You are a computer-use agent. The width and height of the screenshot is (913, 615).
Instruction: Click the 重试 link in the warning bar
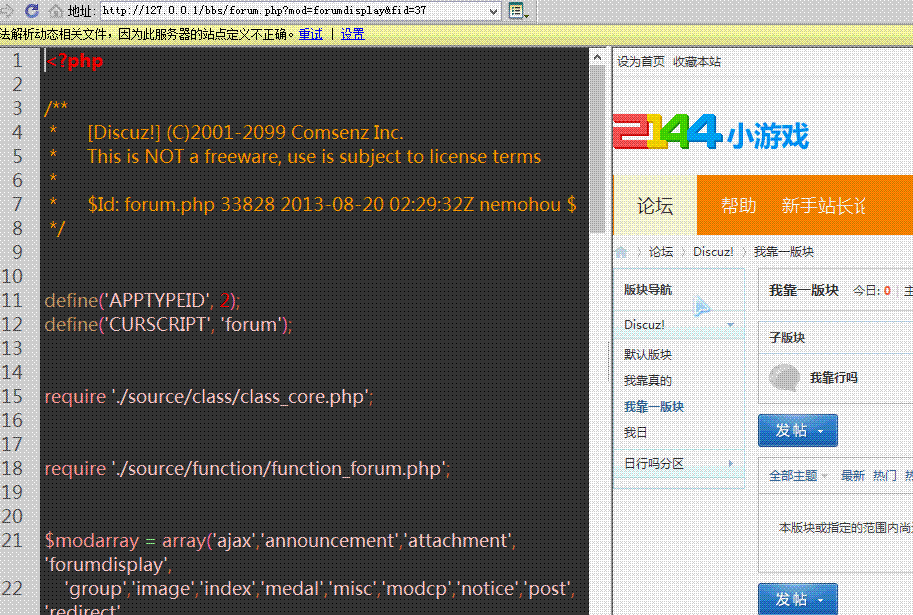tap(310, 34)
